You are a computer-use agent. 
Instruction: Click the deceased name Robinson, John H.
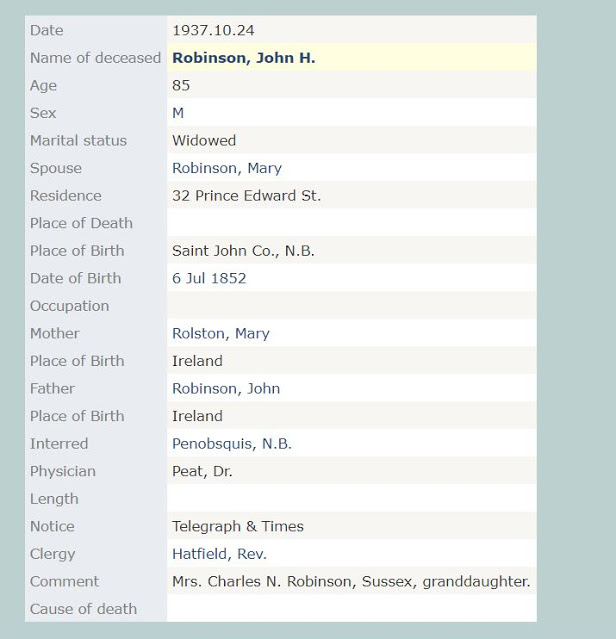pos(243,58)
